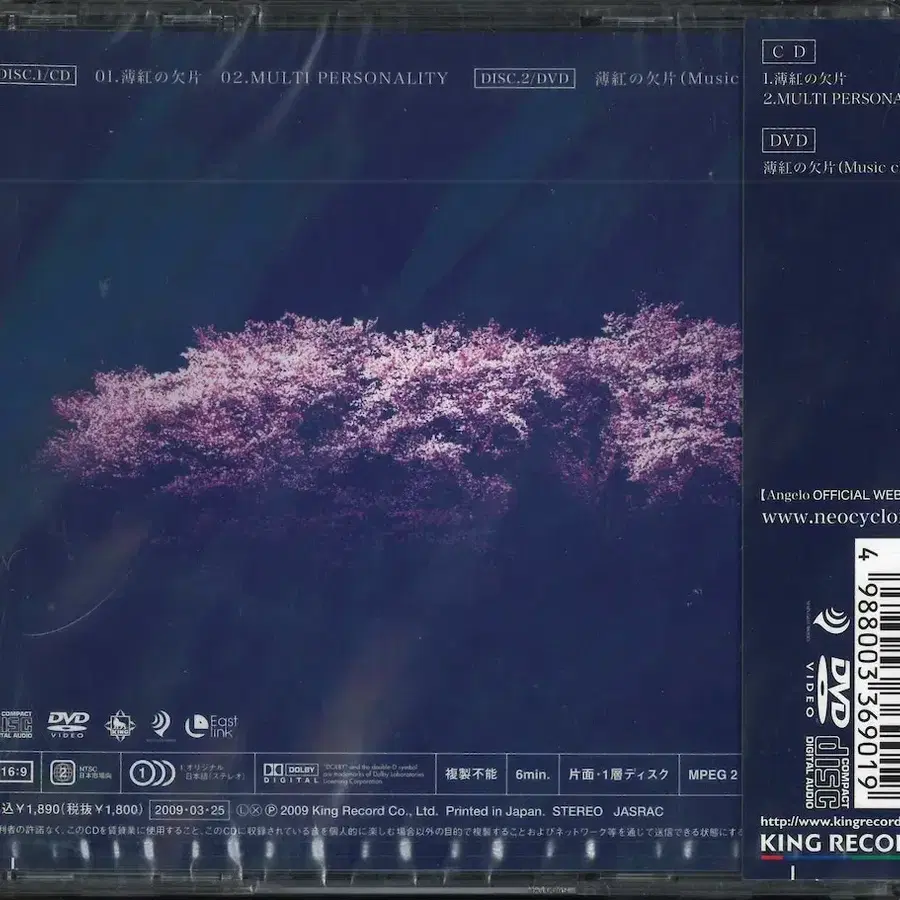Click the JASRAC text

(x=638, y=812)
